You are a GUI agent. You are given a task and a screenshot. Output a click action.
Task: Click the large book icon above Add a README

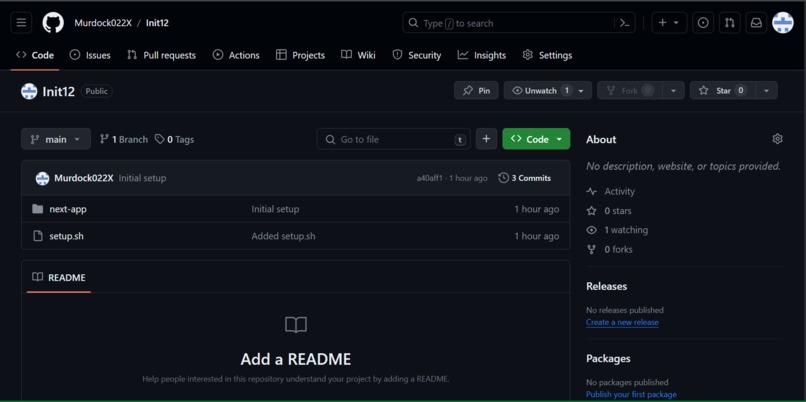(x=296, y=325)
